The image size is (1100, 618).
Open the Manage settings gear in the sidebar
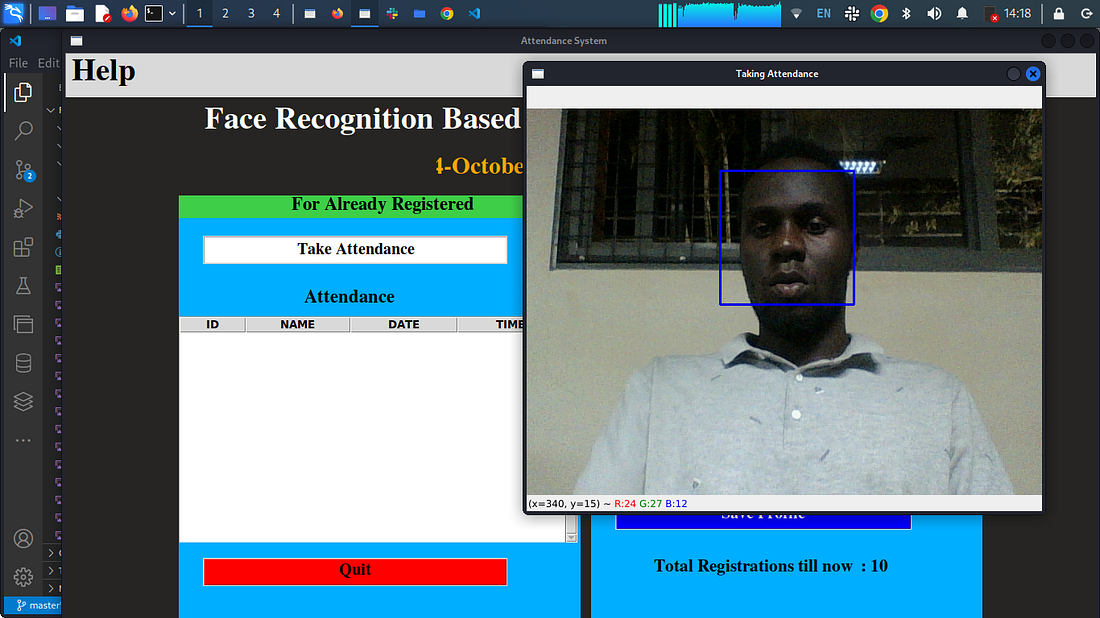coord(23,577)
